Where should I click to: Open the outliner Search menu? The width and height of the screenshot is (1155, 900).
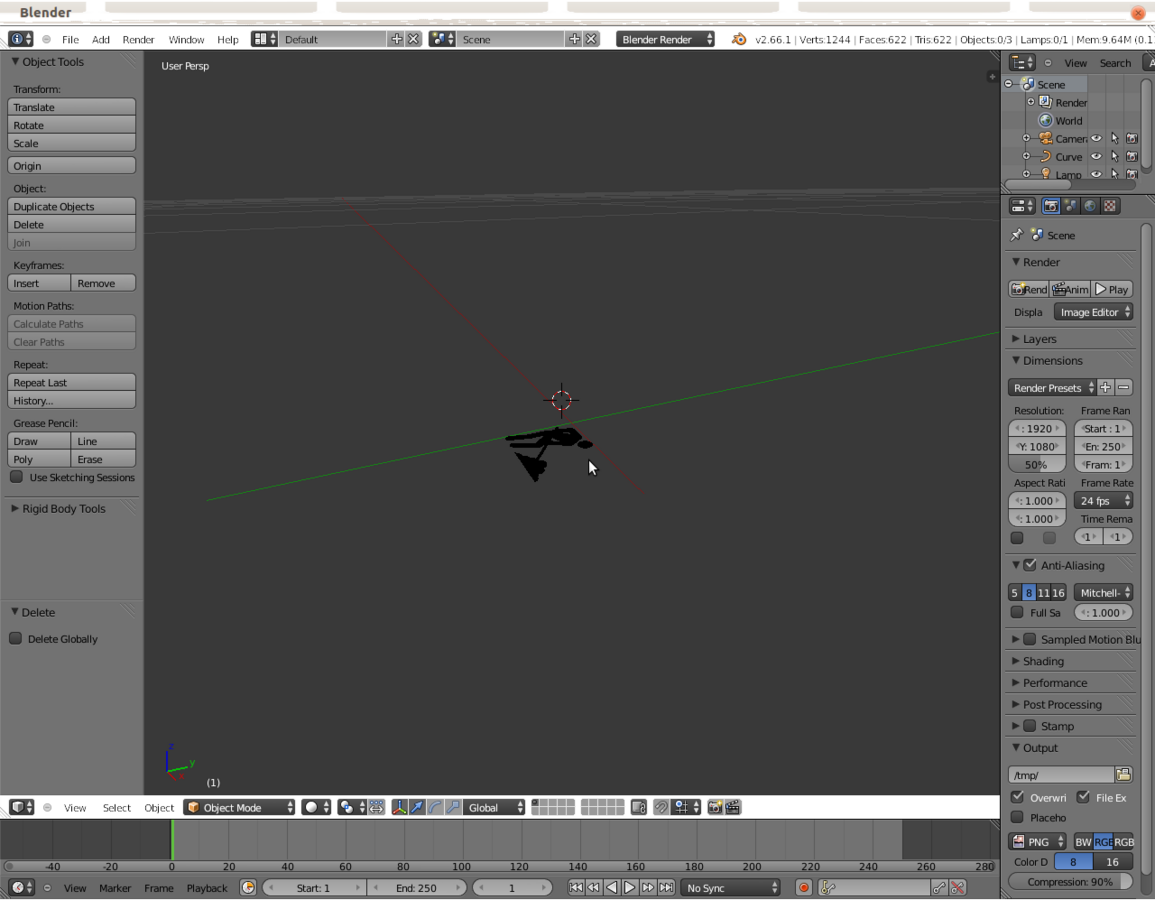tap(1115, 63)
